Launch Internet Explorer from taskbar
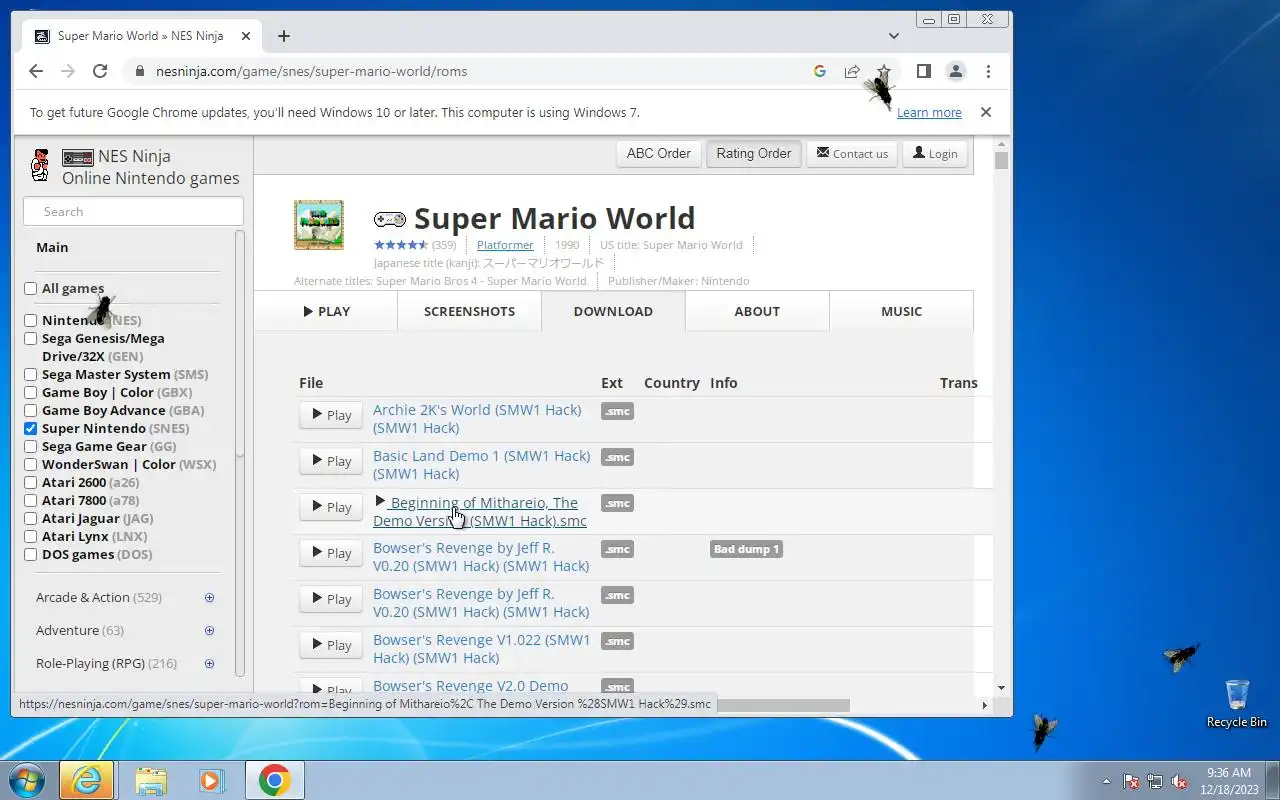This screenshot has width=1280, height=800. [x=87, y=780]
